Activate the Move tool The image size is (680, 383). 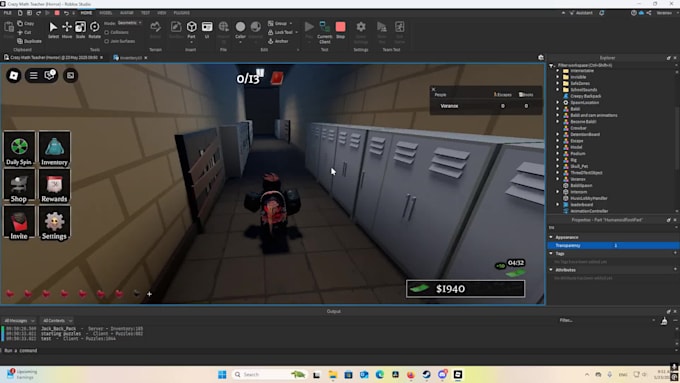point(67,30)
